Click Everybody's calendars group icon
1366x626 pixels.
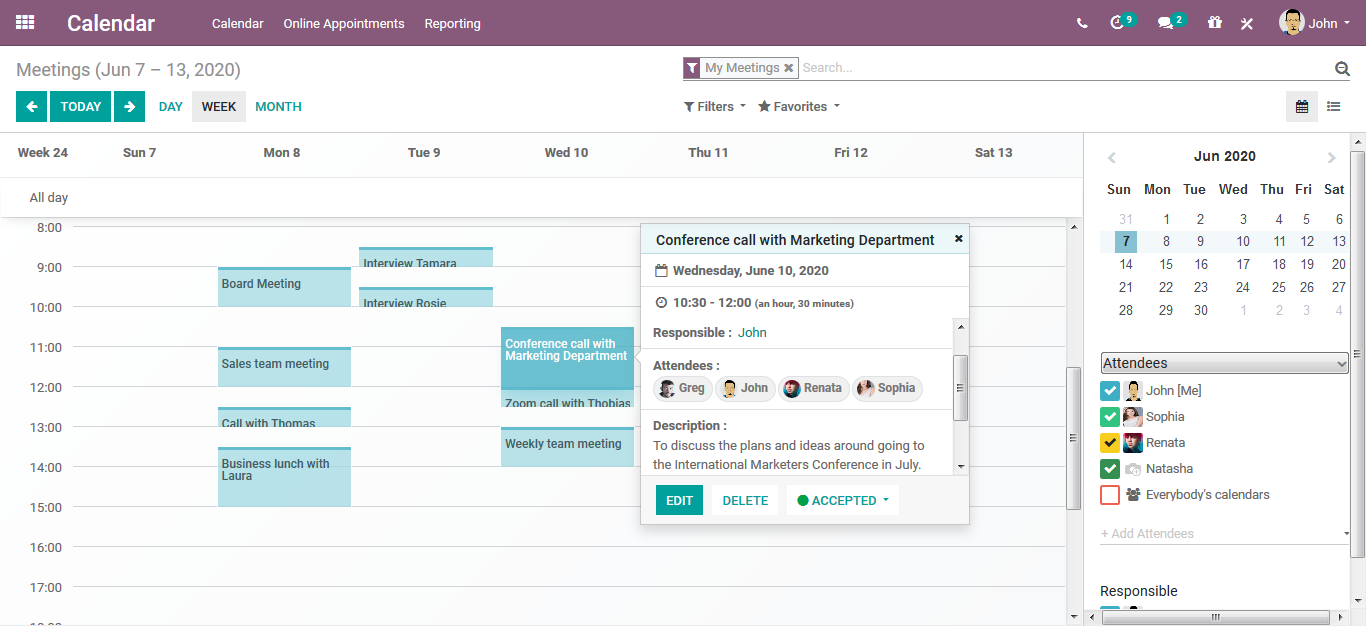coord(1133,494)
